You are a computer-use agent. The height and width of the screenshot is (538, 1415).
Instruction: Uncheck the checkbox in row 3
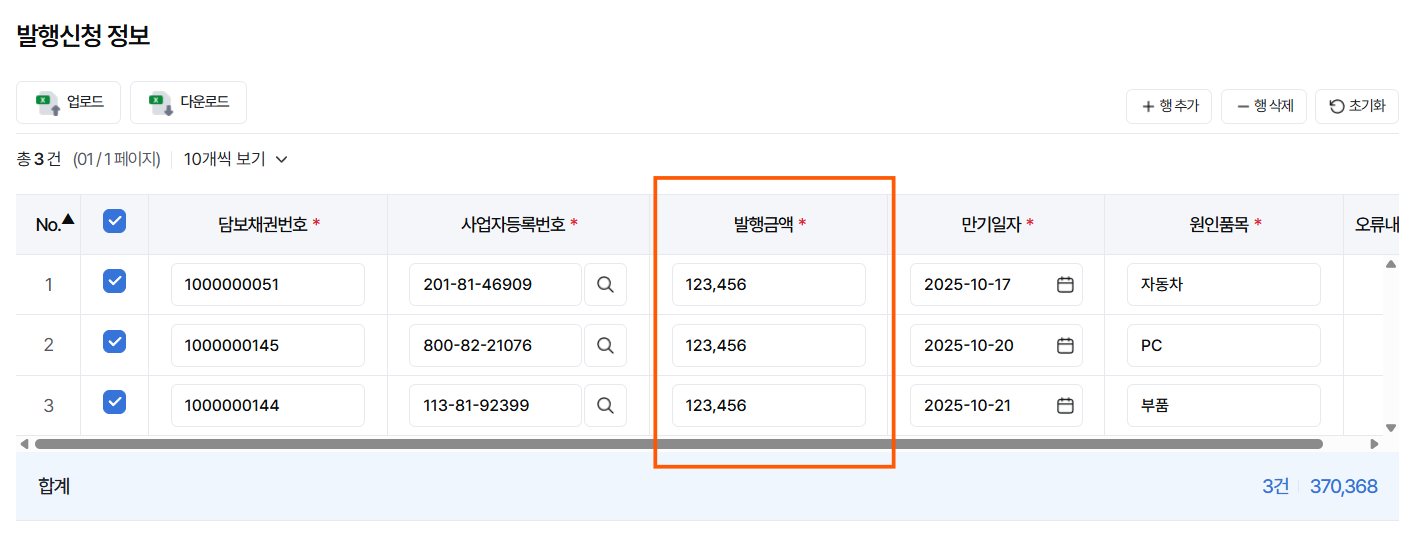tap(115, 402)
